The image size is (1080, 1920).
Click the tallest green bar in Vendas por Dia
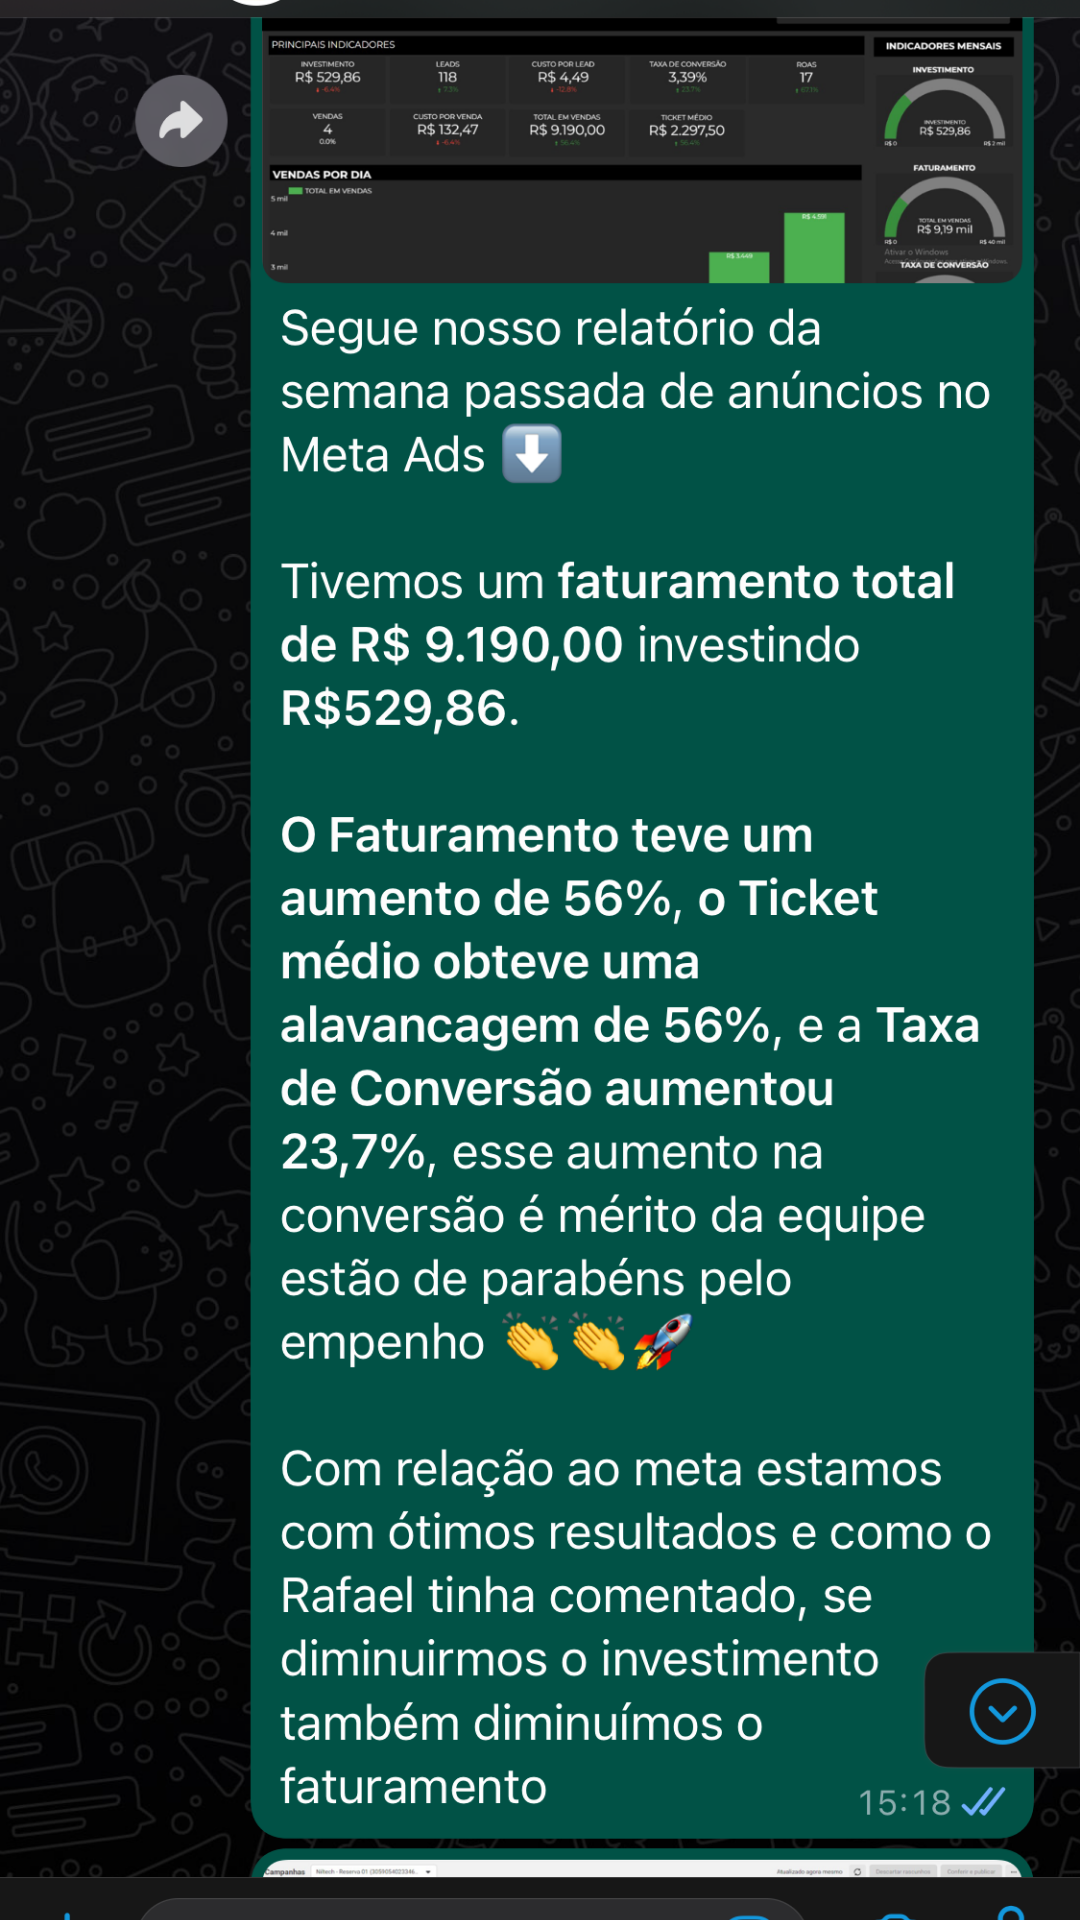tap(814, 247)
